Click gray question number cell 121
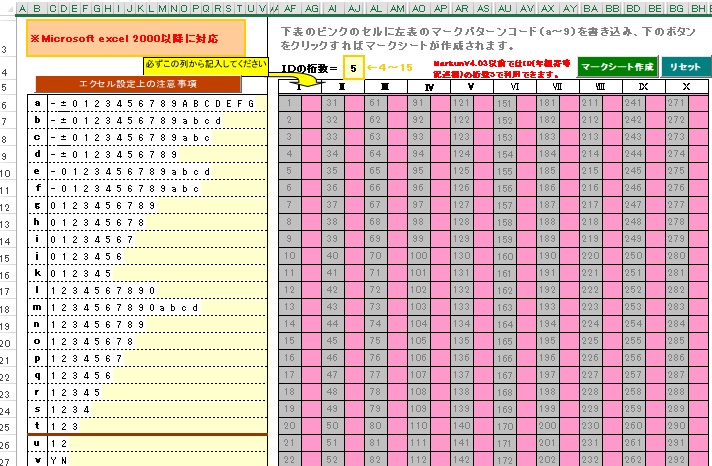712x466 pixels. tap(461, 103)
